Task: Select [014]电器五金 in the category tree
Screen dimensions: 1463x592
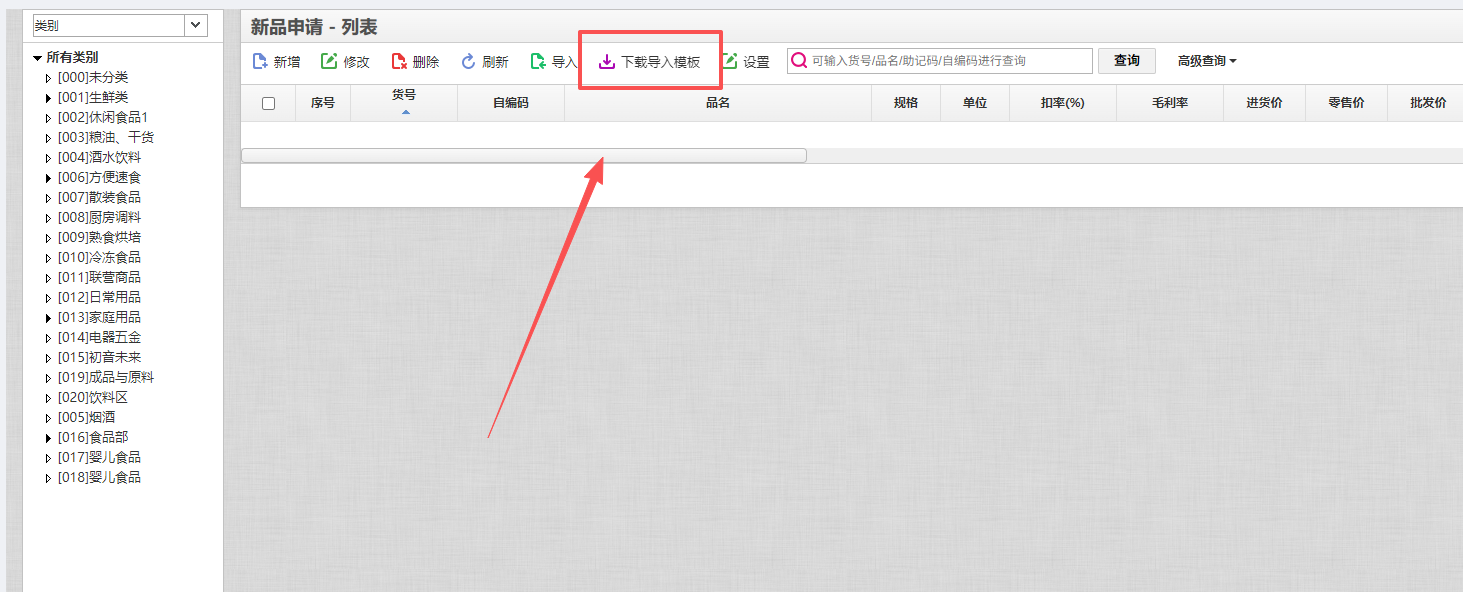Action: pos(99,337)
